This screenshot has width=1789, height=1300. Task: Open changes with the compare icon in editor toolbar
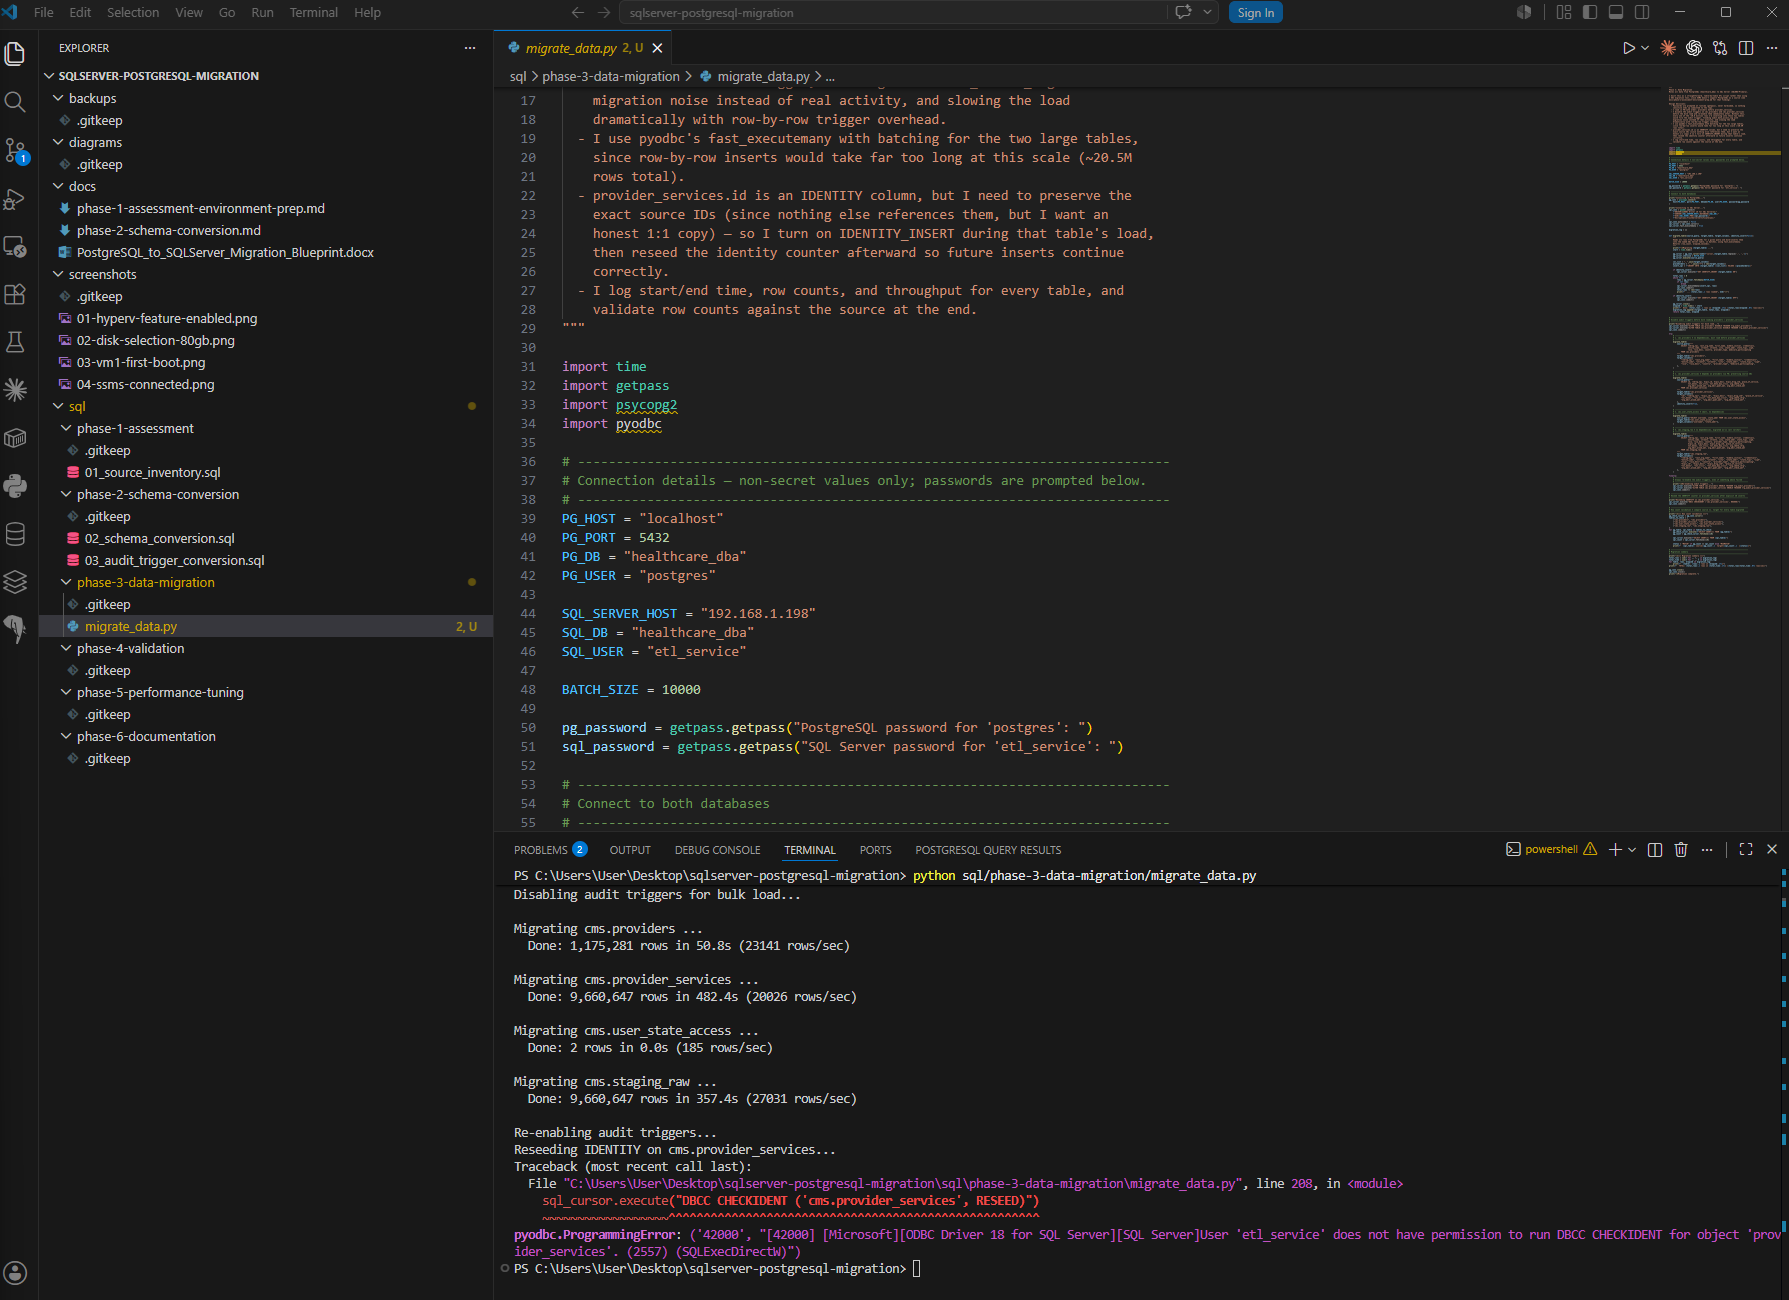click(x=1720, y=48)
